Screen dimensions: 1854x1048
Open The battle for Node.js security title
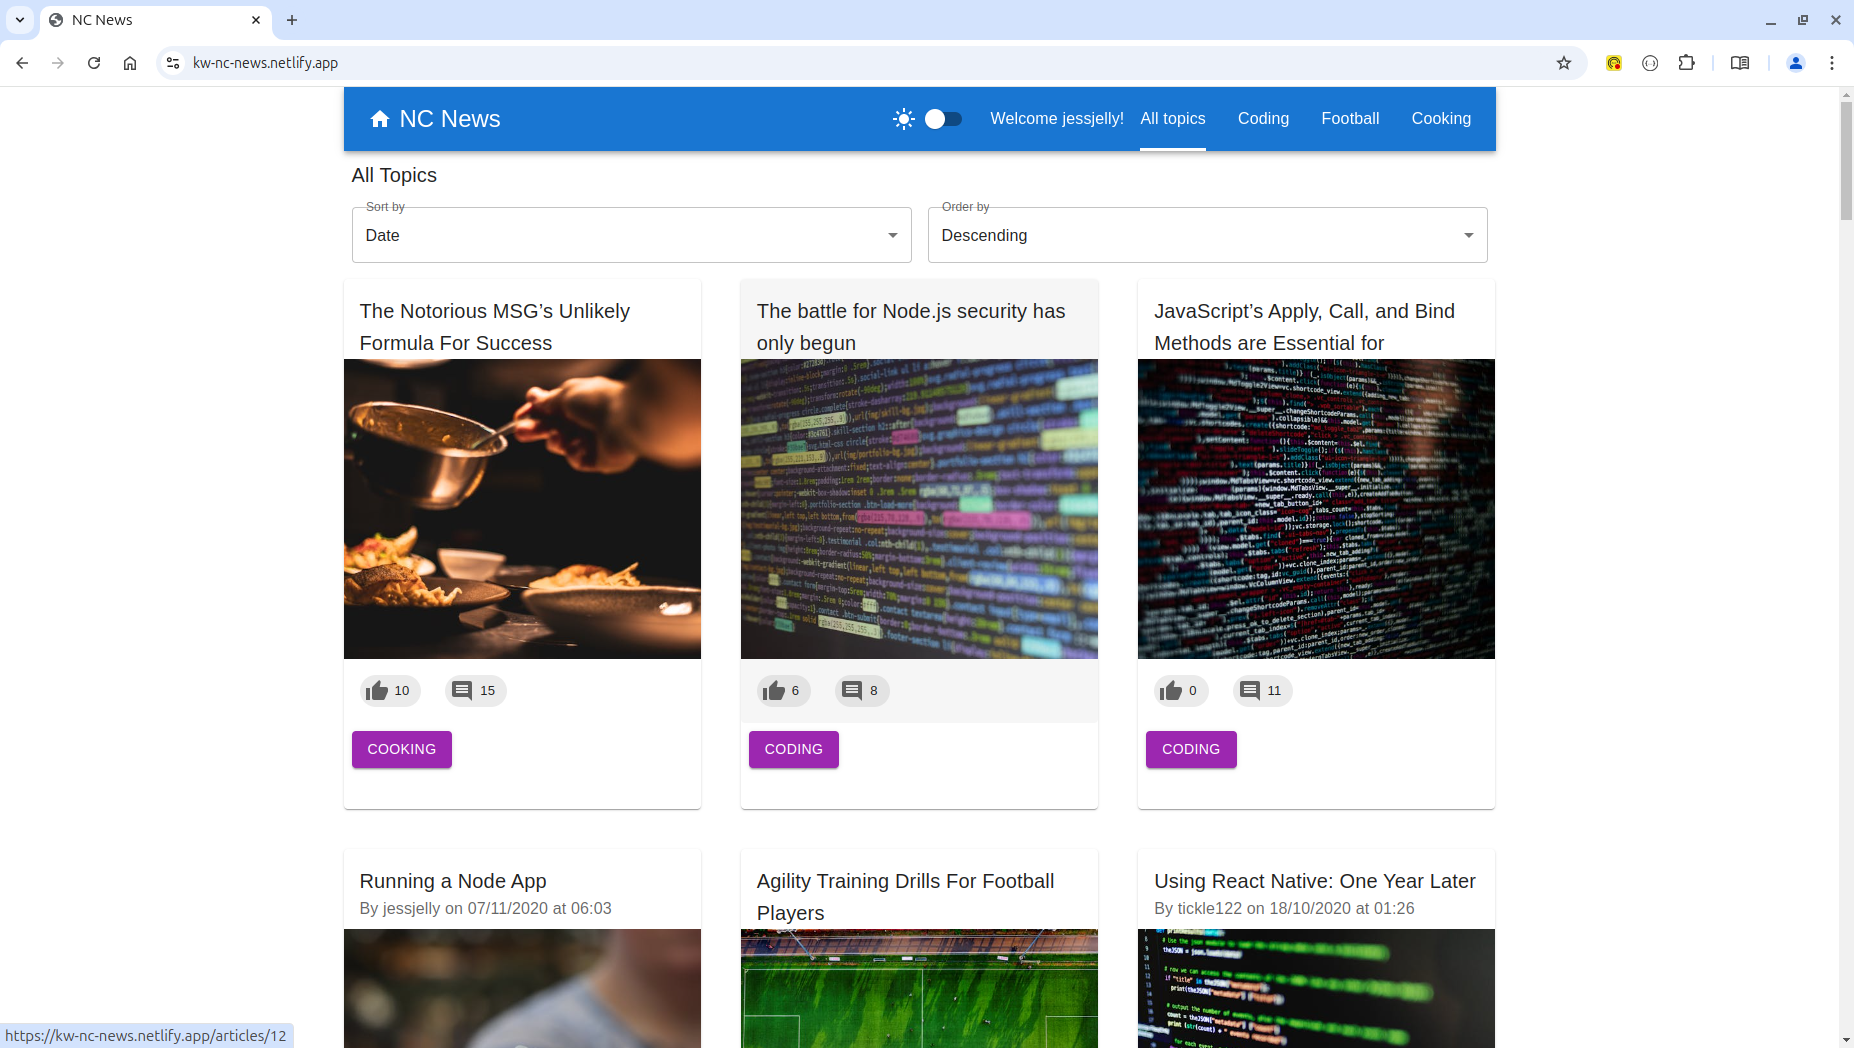pyautogui.click(x=911, y=327)
